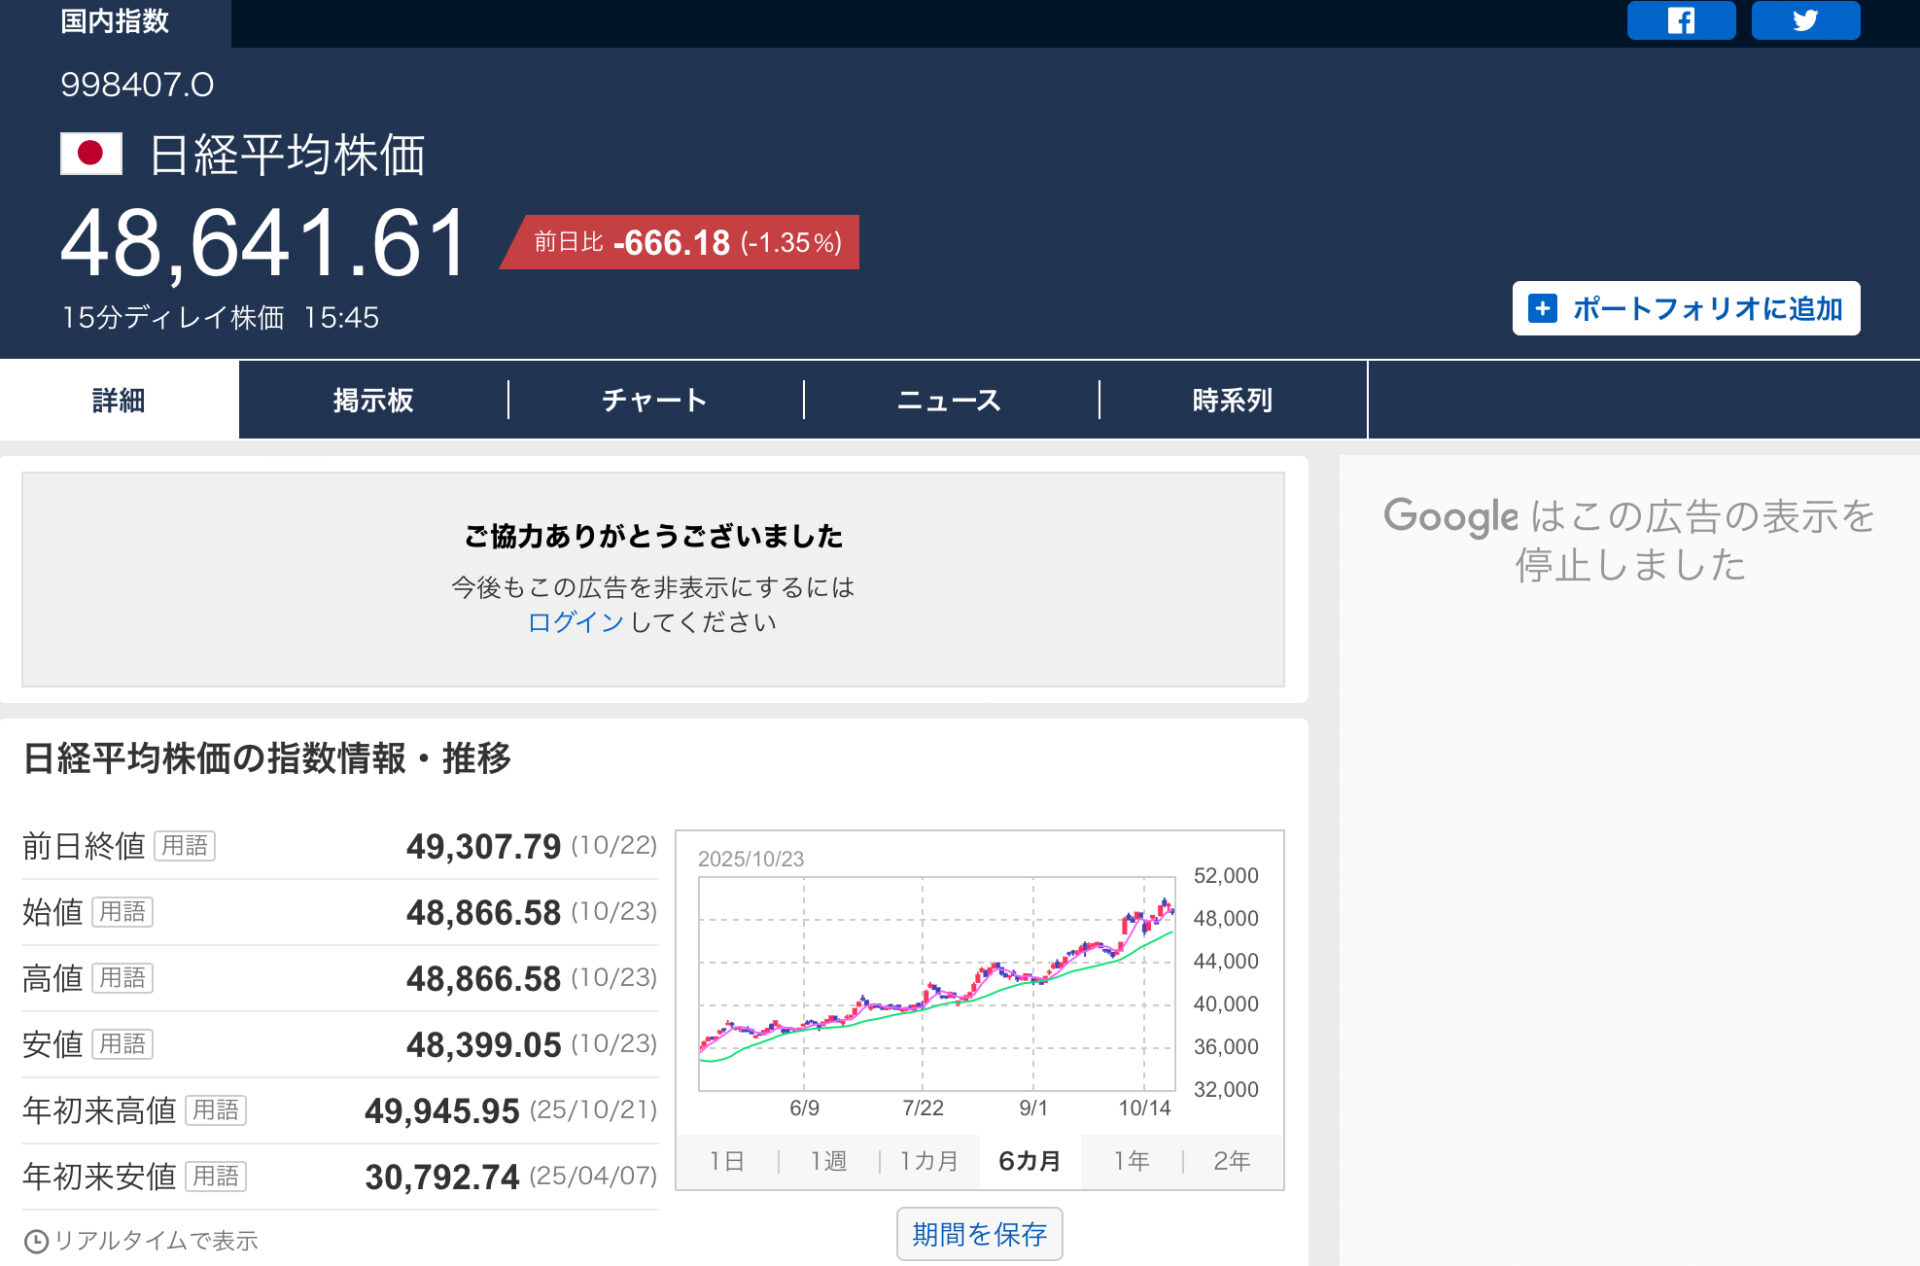Open glossary tag beside 始値
The image size is (1920, 1266).
click(x=122, y=912)
